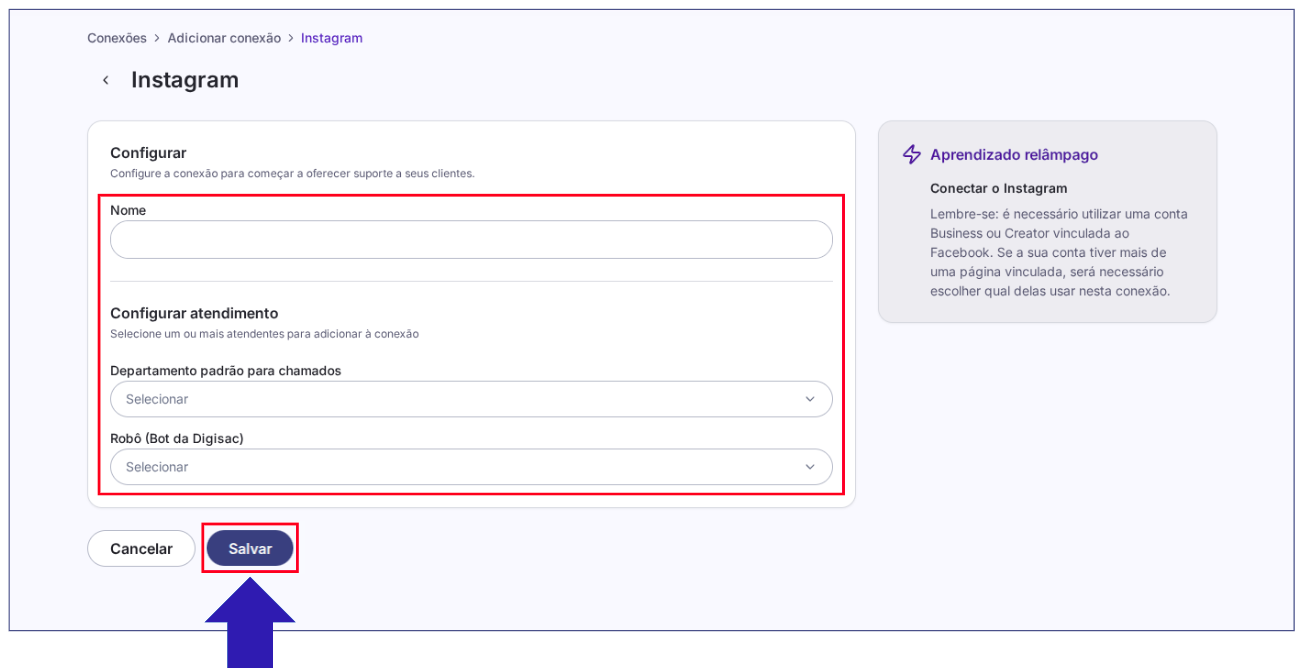Click the back chevron beside Instagram title
This screenshot has height=671, width=1303.
tap(106, 80)
